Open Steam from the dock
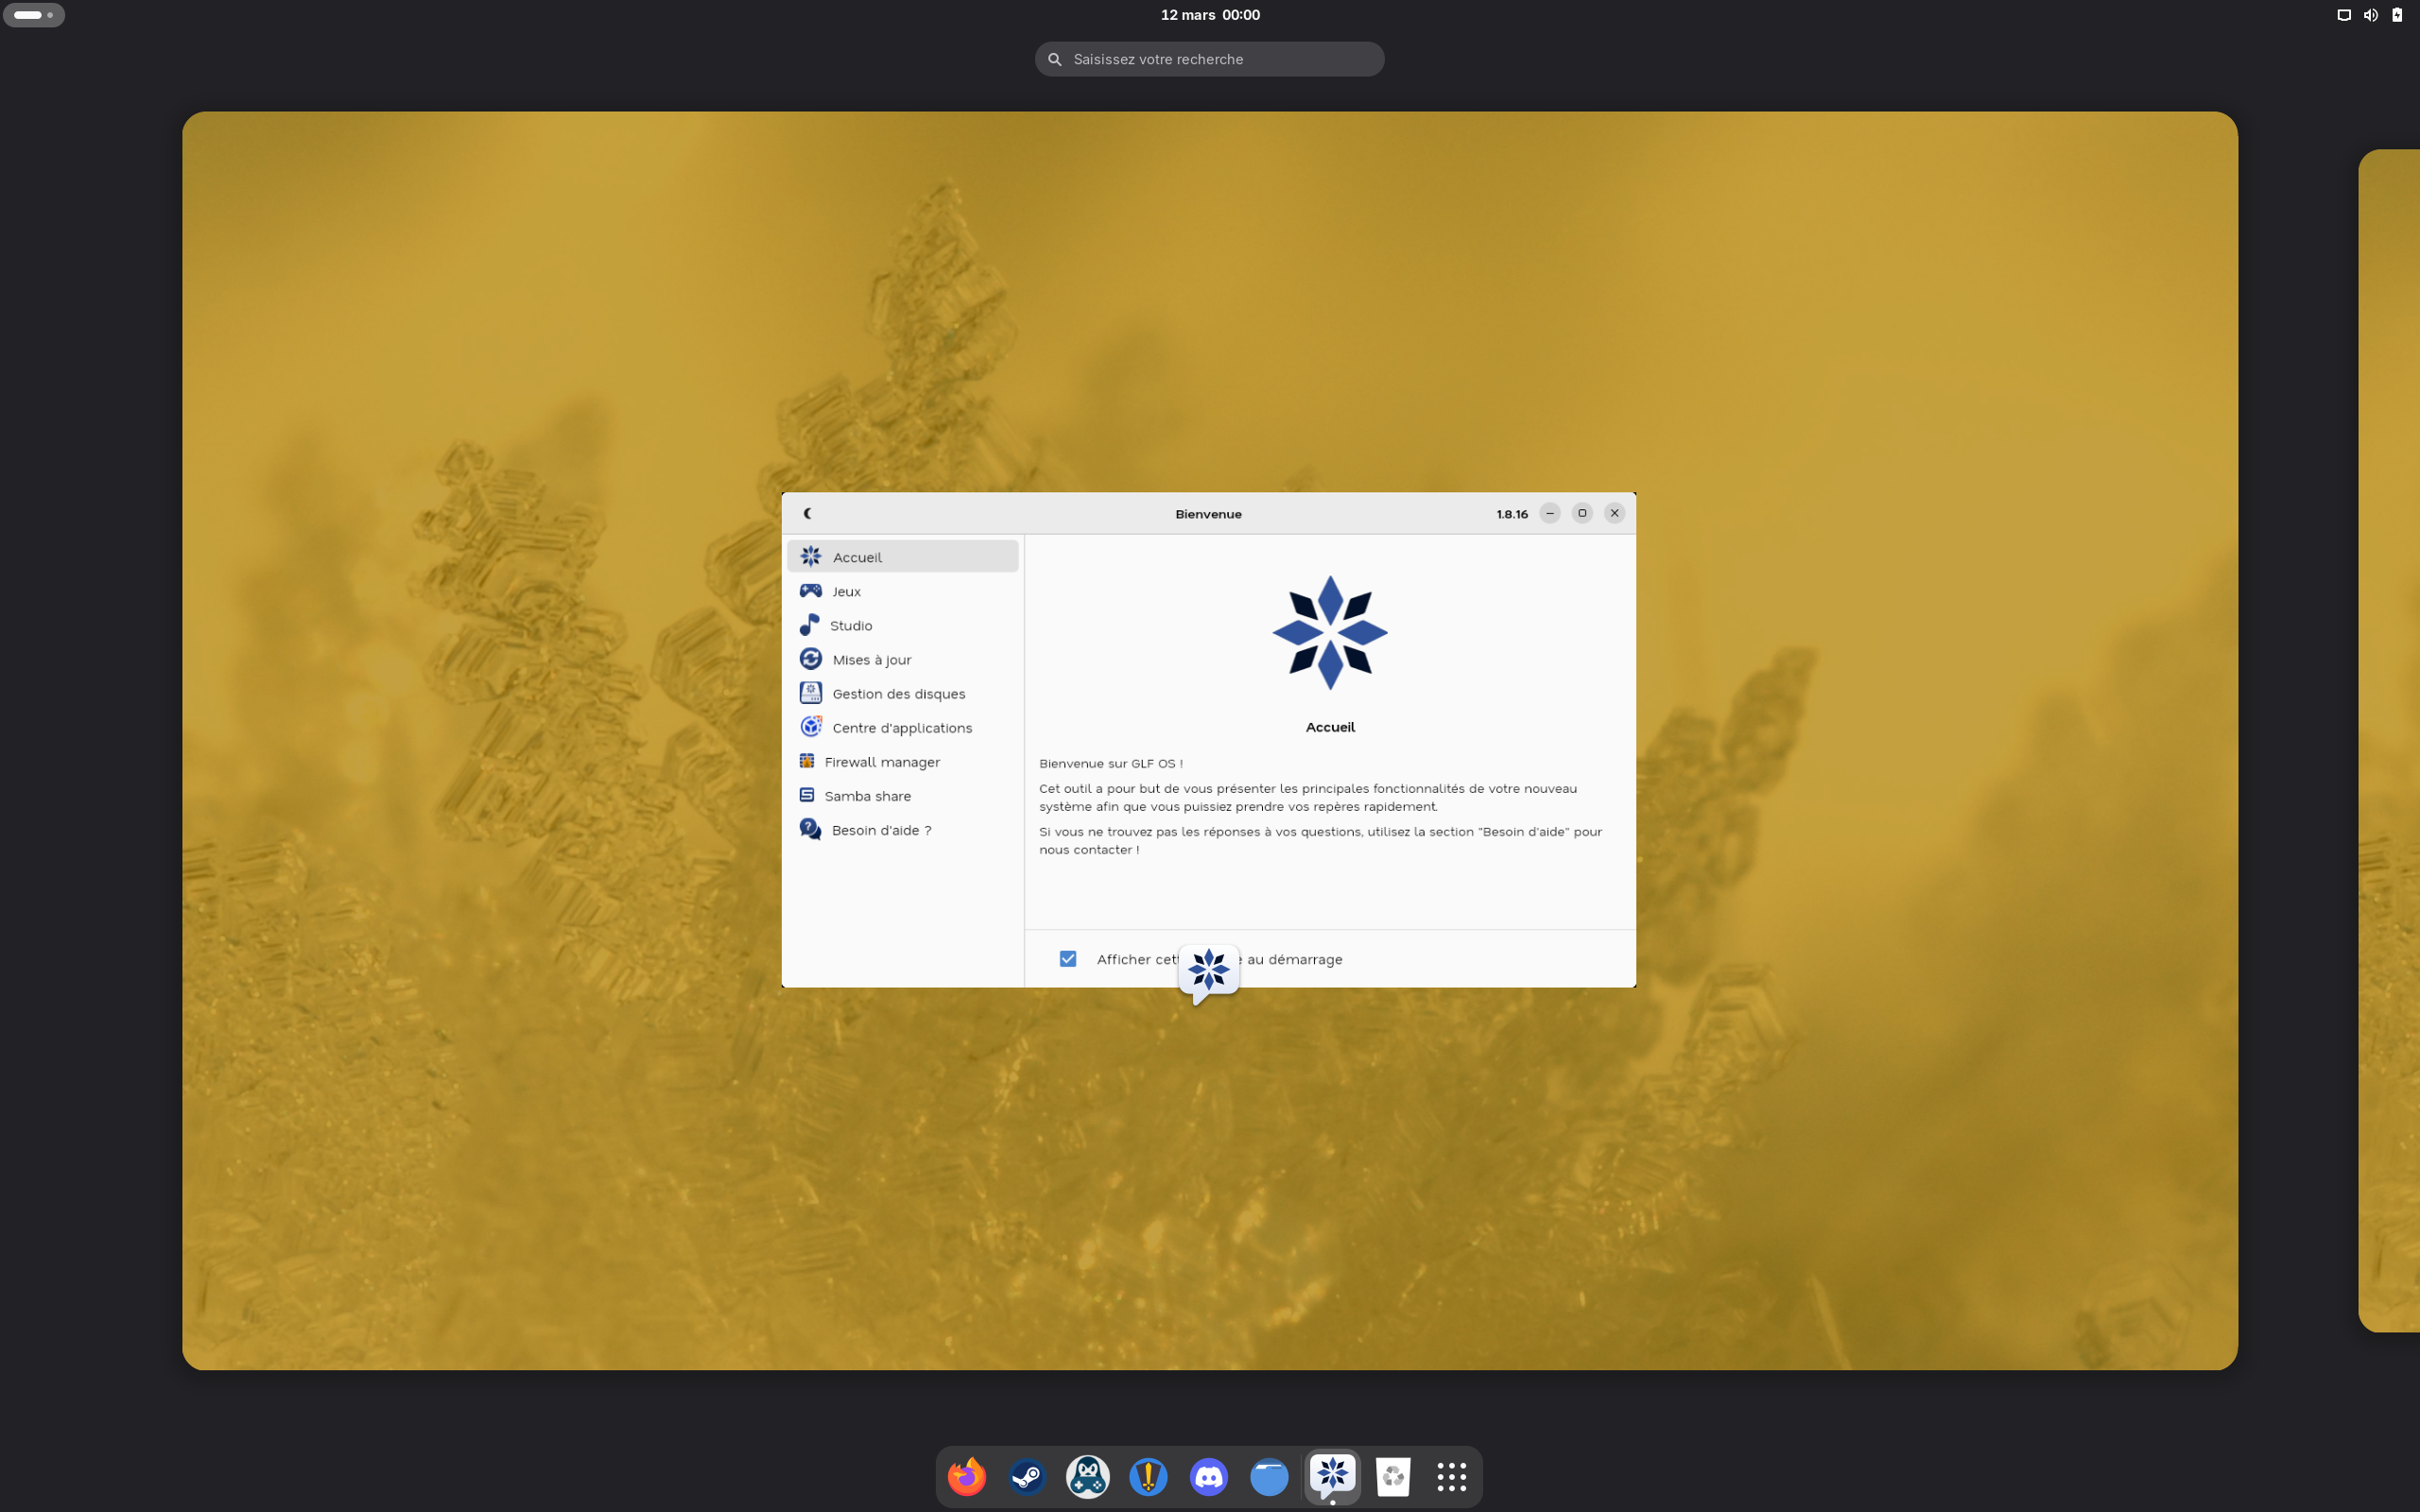2420x1512 pixels. 1027,1476
